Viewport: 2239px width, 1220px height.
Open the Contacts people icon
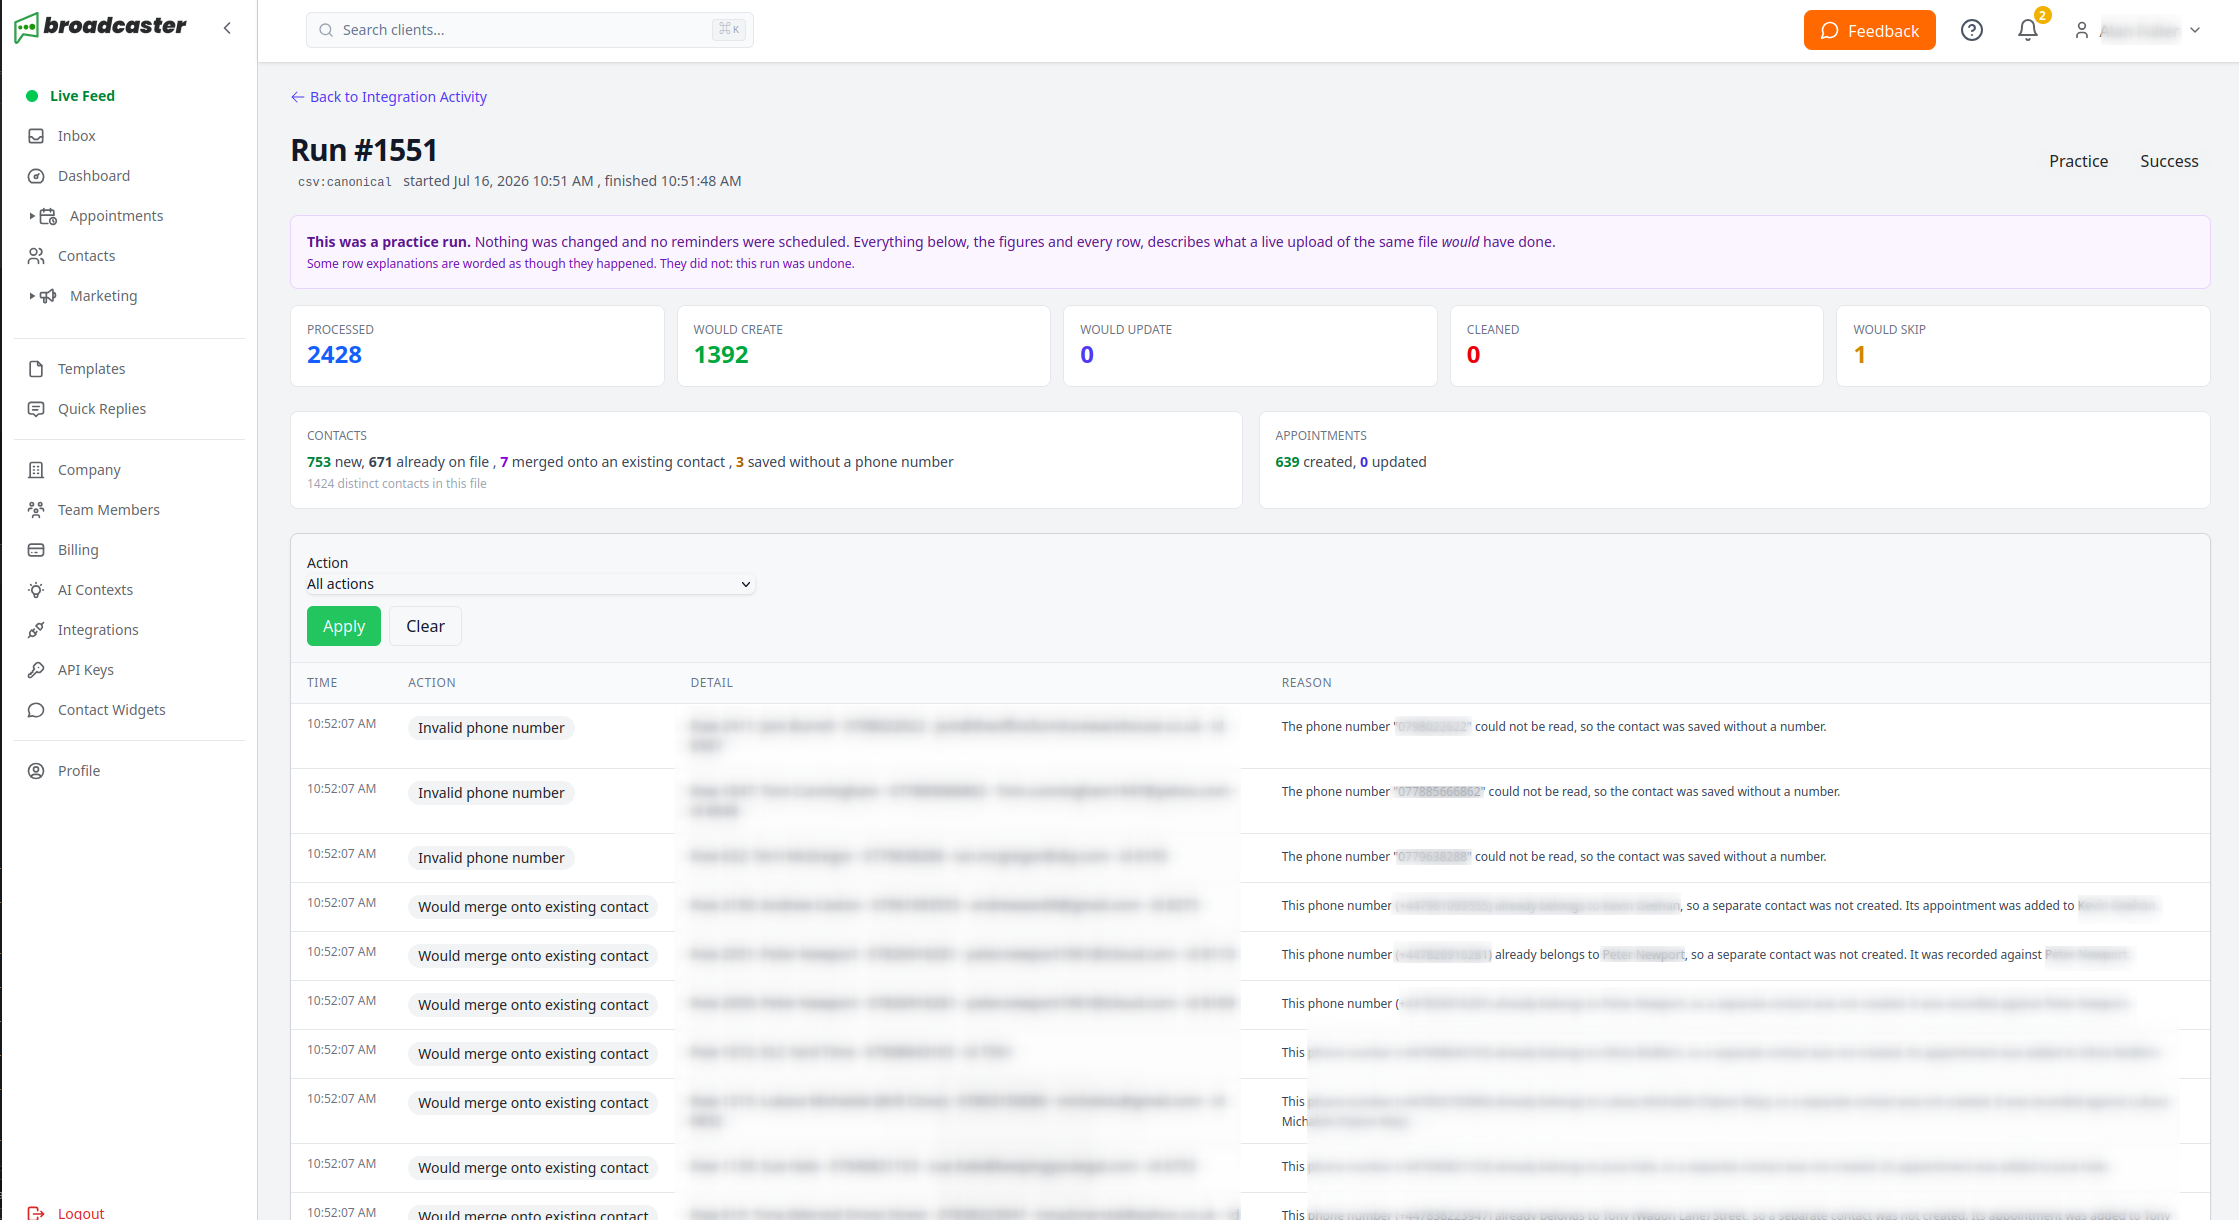pyautogui.click(x=36, y=256)
